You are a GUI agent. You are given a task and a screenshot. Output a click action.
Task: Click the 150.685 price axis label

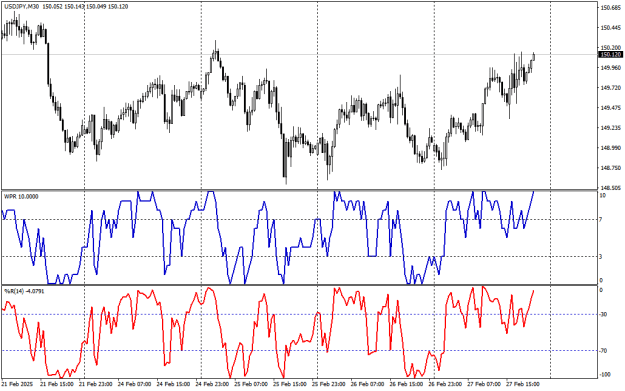coord(611,8)
